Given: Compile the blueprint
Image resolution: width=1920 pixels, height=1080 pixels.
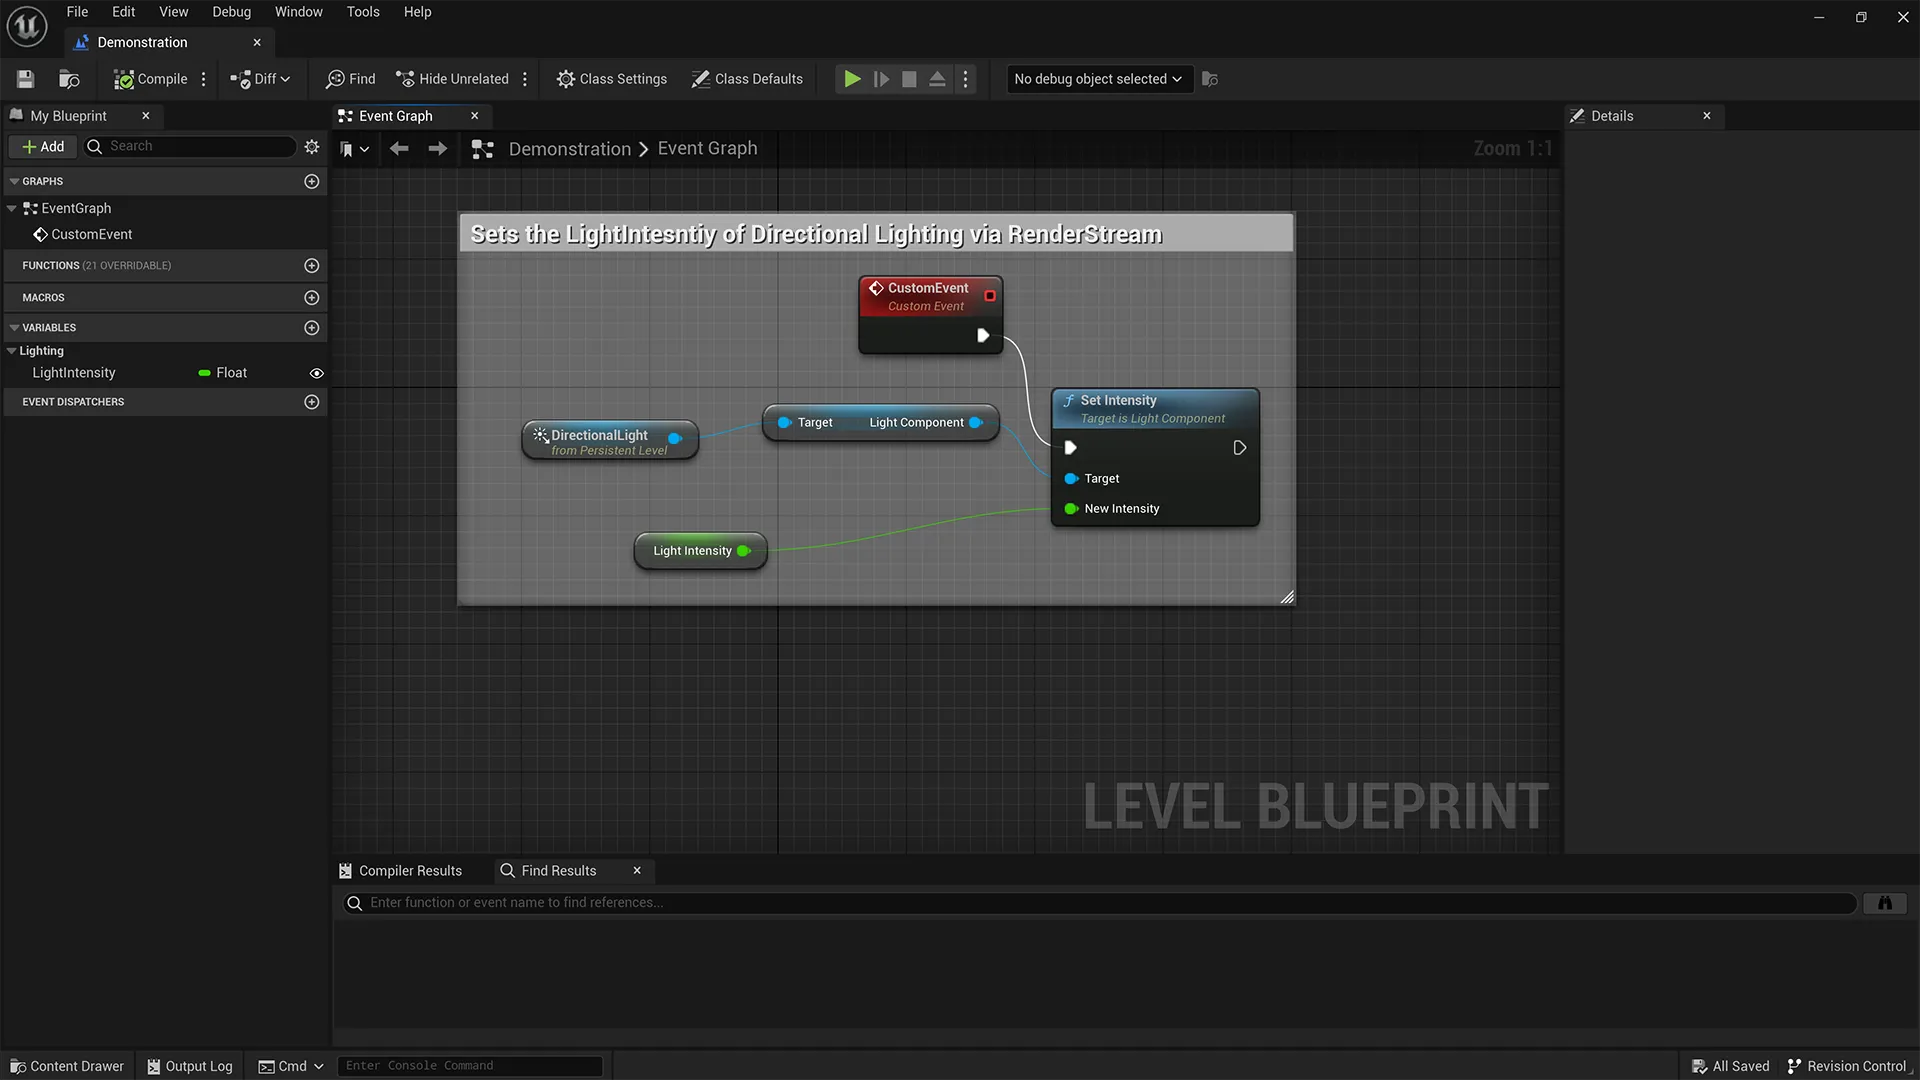Looking at the screenshot, I should pos(149,78).
